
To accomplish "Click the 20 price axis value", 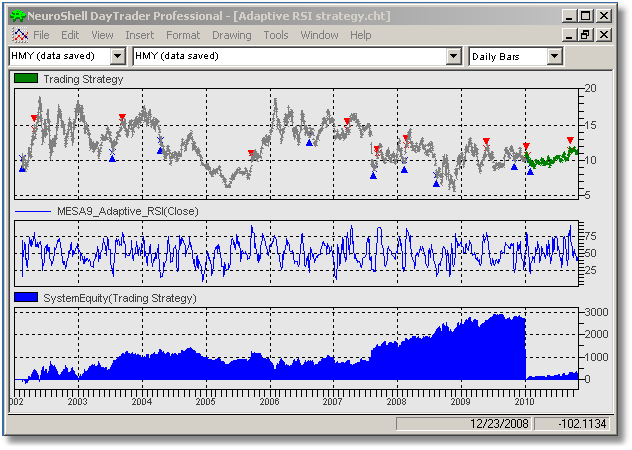I will click(x=590, y=88).
